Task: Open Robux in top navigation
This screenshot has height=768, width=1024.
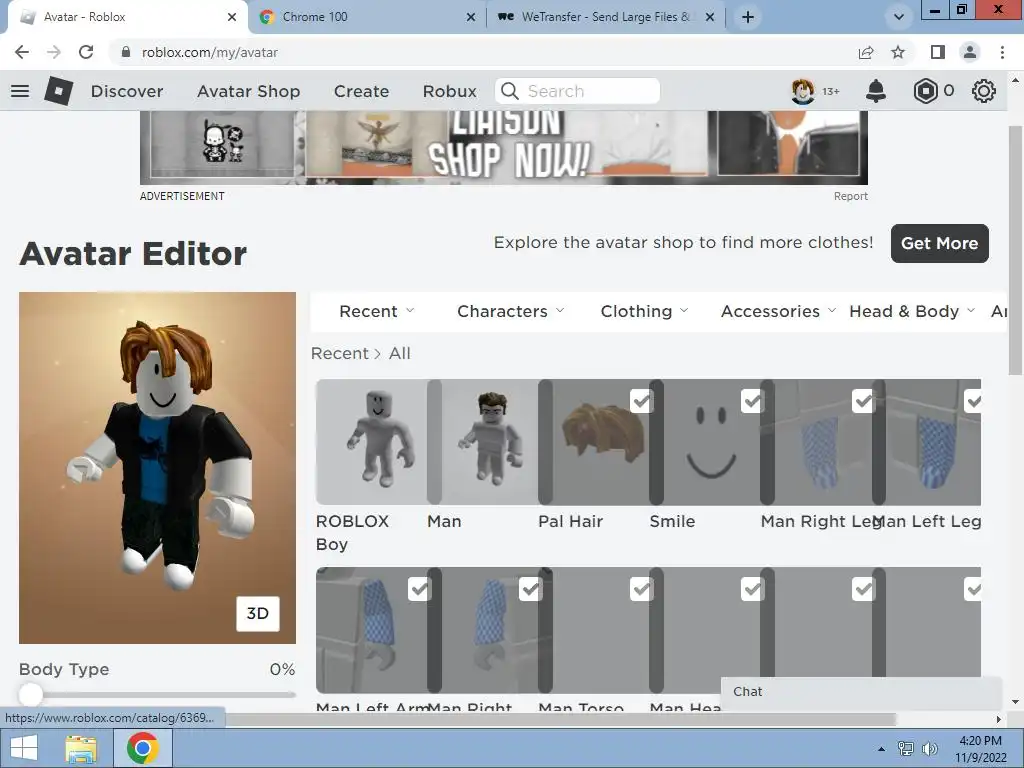Action: pyautogui.click(x=449, y=91)
